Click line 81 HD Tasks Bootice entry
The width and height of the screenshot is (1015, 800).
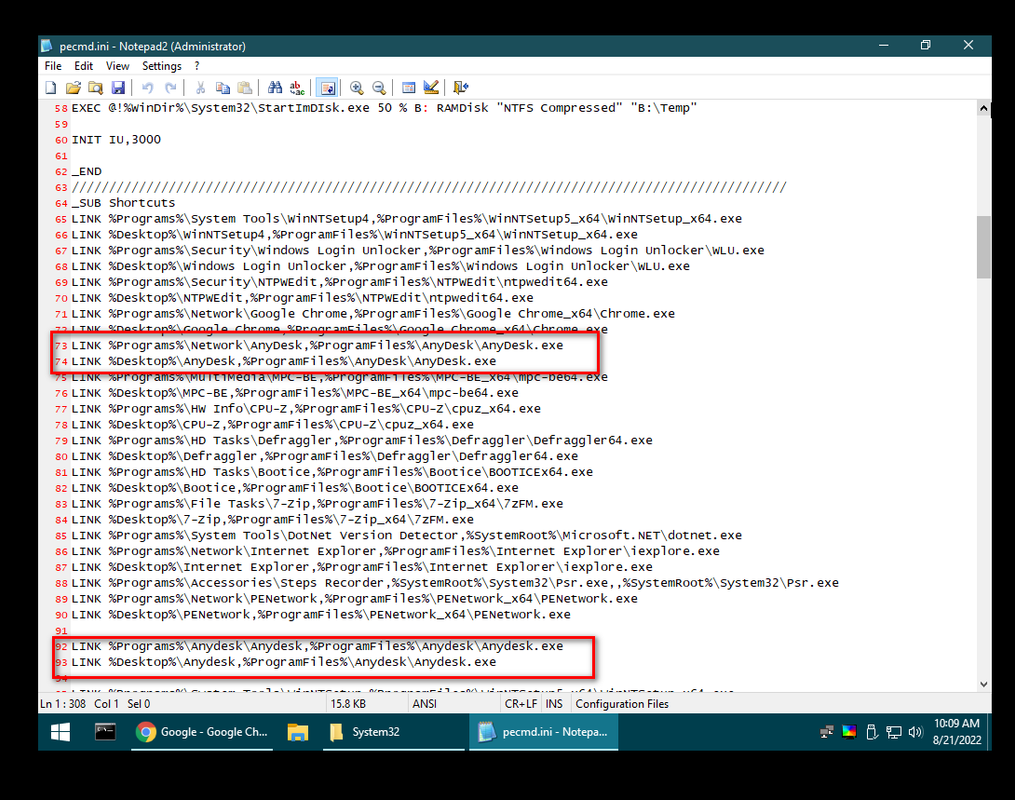click(332, 472)
